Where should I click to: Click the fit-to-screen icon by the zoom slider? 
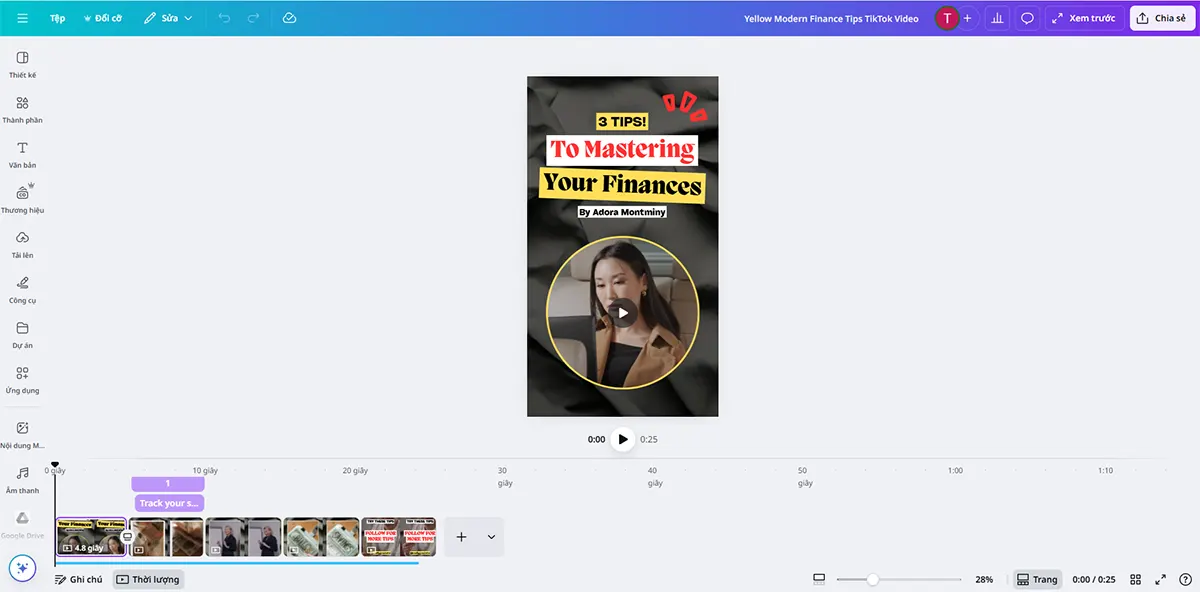pyautogui.click(x=819, y=579)
